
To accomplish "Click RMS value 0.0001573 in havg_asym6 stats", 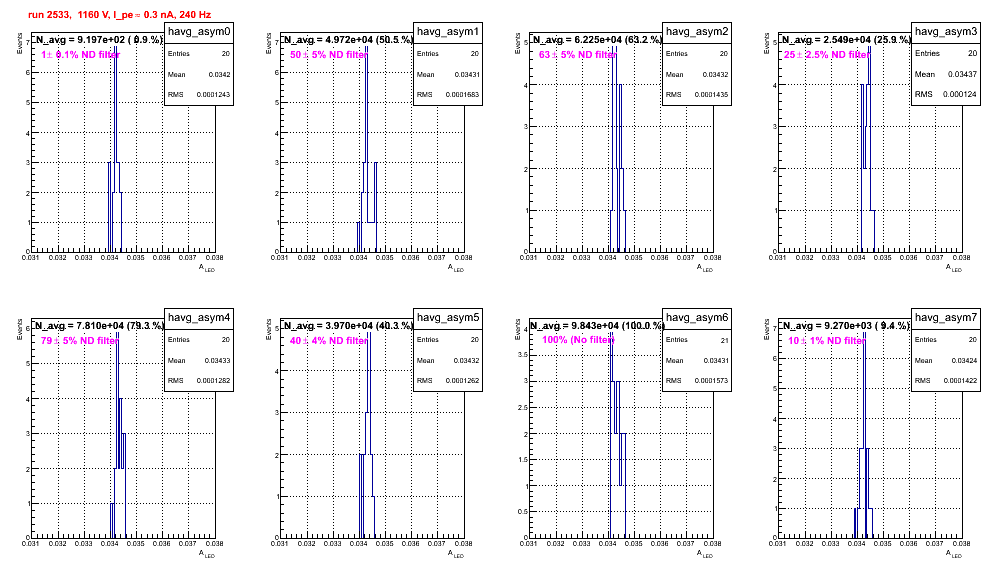I will pyautogui.click(x=711, y=381).
